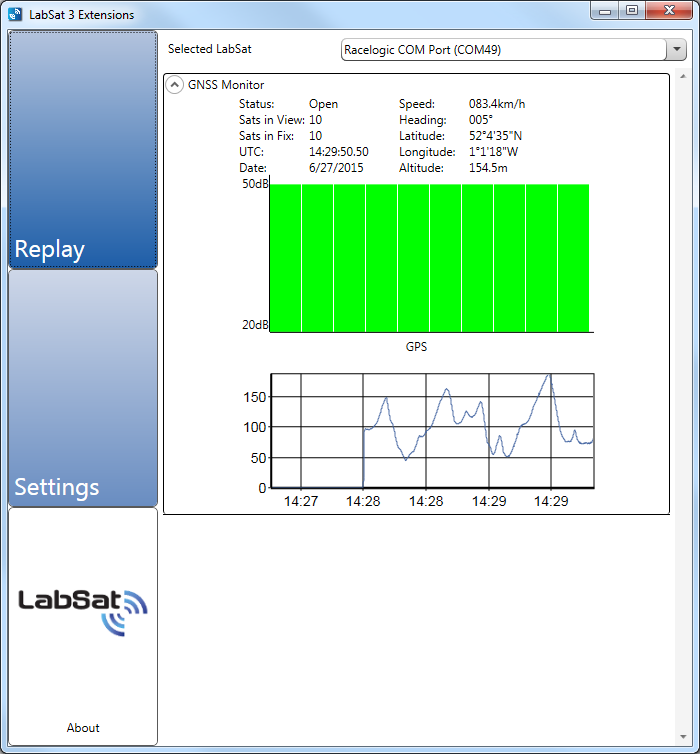
Task: Click the scrollbar down arrow
Action: 683,737
